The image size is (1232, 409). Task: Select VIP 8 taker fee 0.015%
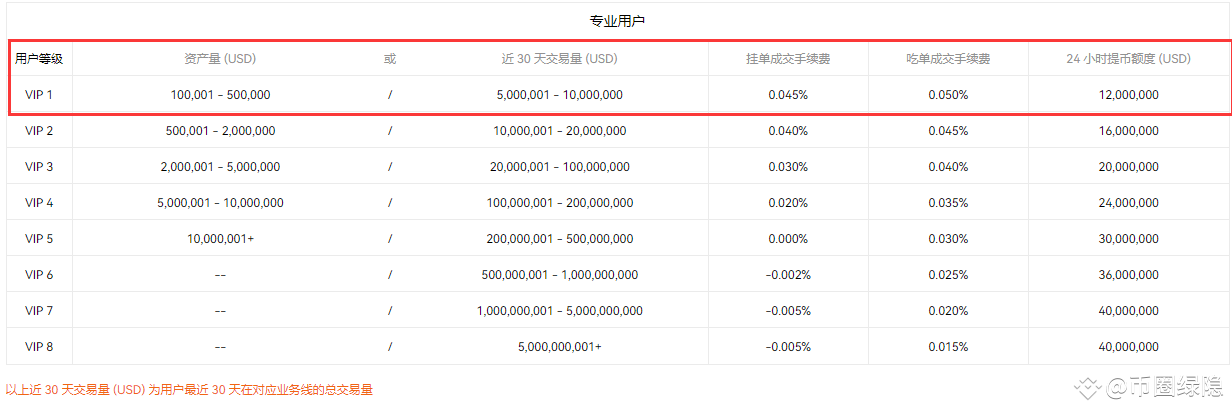click(x=948, y=347)
